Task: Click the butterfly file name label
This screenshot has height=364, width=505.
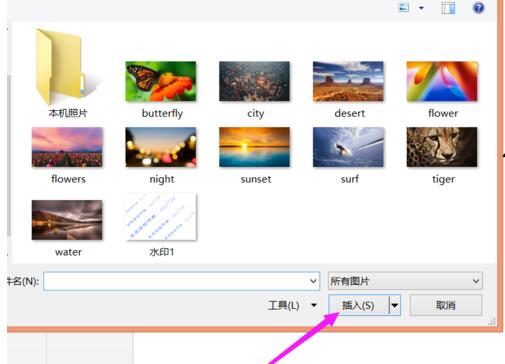Action: [162, 113]
